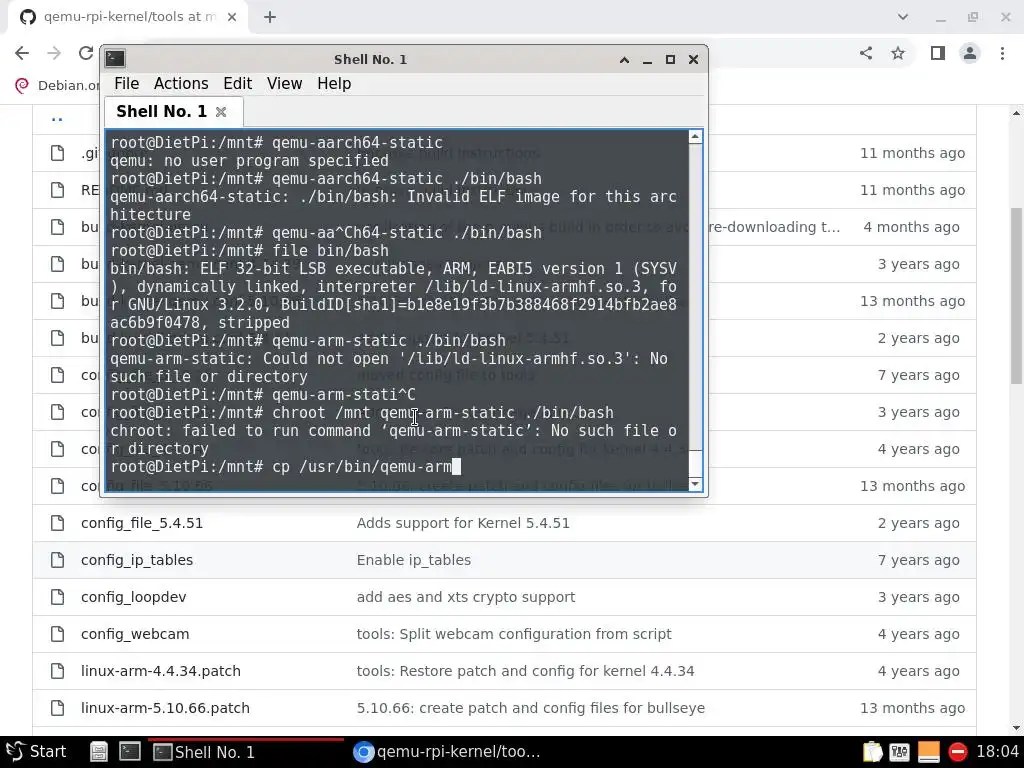Click the orange tray icon
The image size is (1024, 768).
[929, 752]
